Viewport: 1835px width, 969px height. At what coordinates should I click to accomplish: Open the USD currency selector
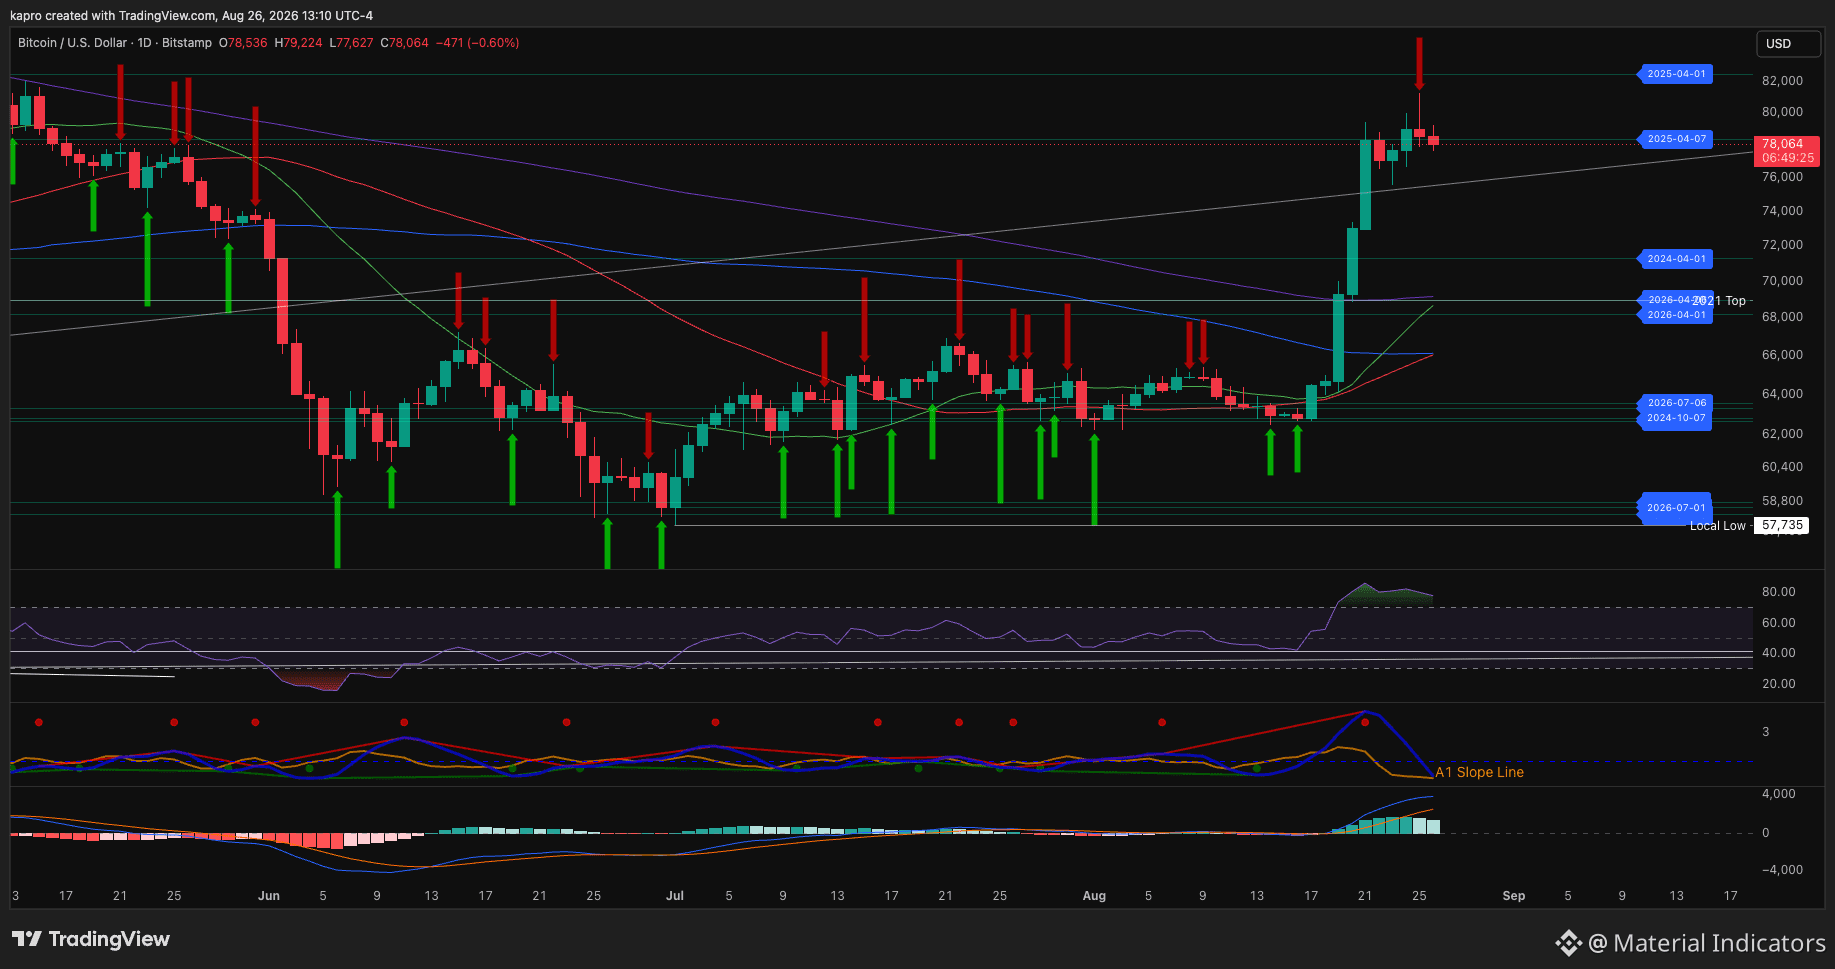click(1789, 43)
